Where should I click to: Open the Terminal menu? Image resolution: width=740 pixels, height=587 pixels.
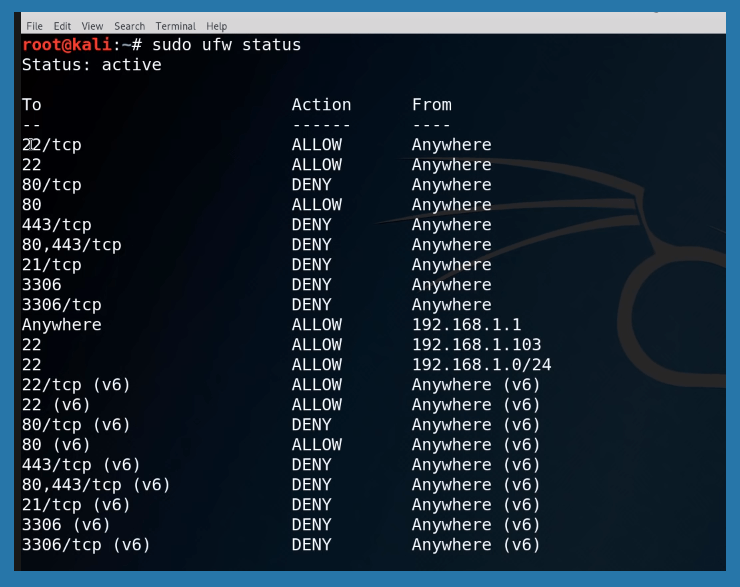176,26
